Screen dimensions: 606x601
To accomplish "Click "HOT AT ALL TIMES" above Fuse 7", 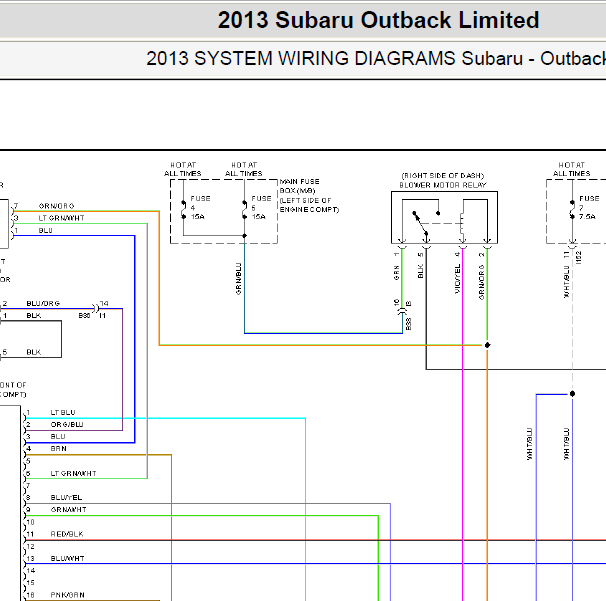I will coord(572,169).
